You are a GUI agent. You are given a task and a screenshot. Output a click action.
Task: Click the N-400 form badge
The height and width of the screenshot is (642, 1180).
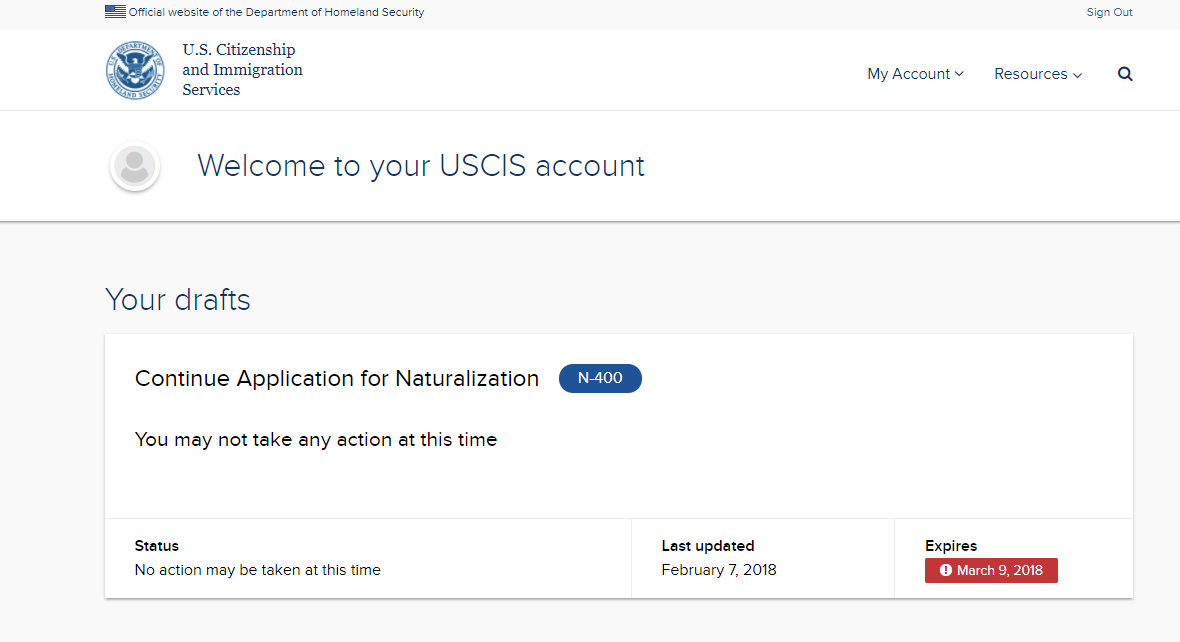tap(600, 379)
